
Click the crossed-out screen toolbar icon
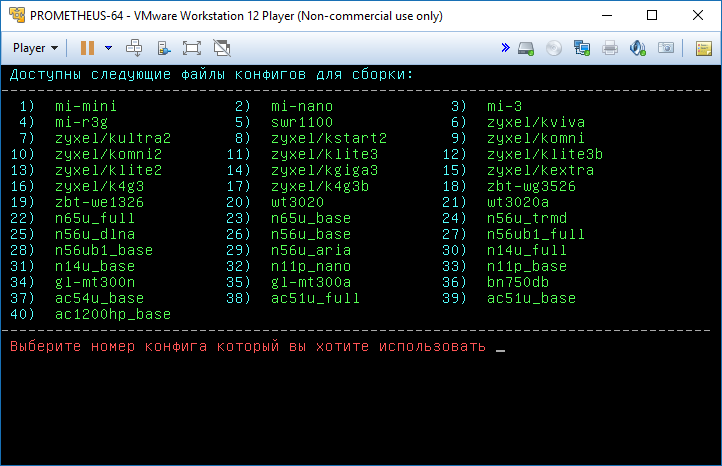coord(222,48)
